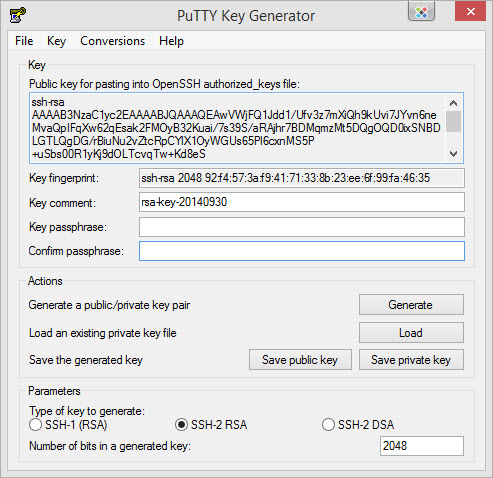Open the Conversions menu
The height and width of the screenshot is (478, 493).
(x=113, y=41)
